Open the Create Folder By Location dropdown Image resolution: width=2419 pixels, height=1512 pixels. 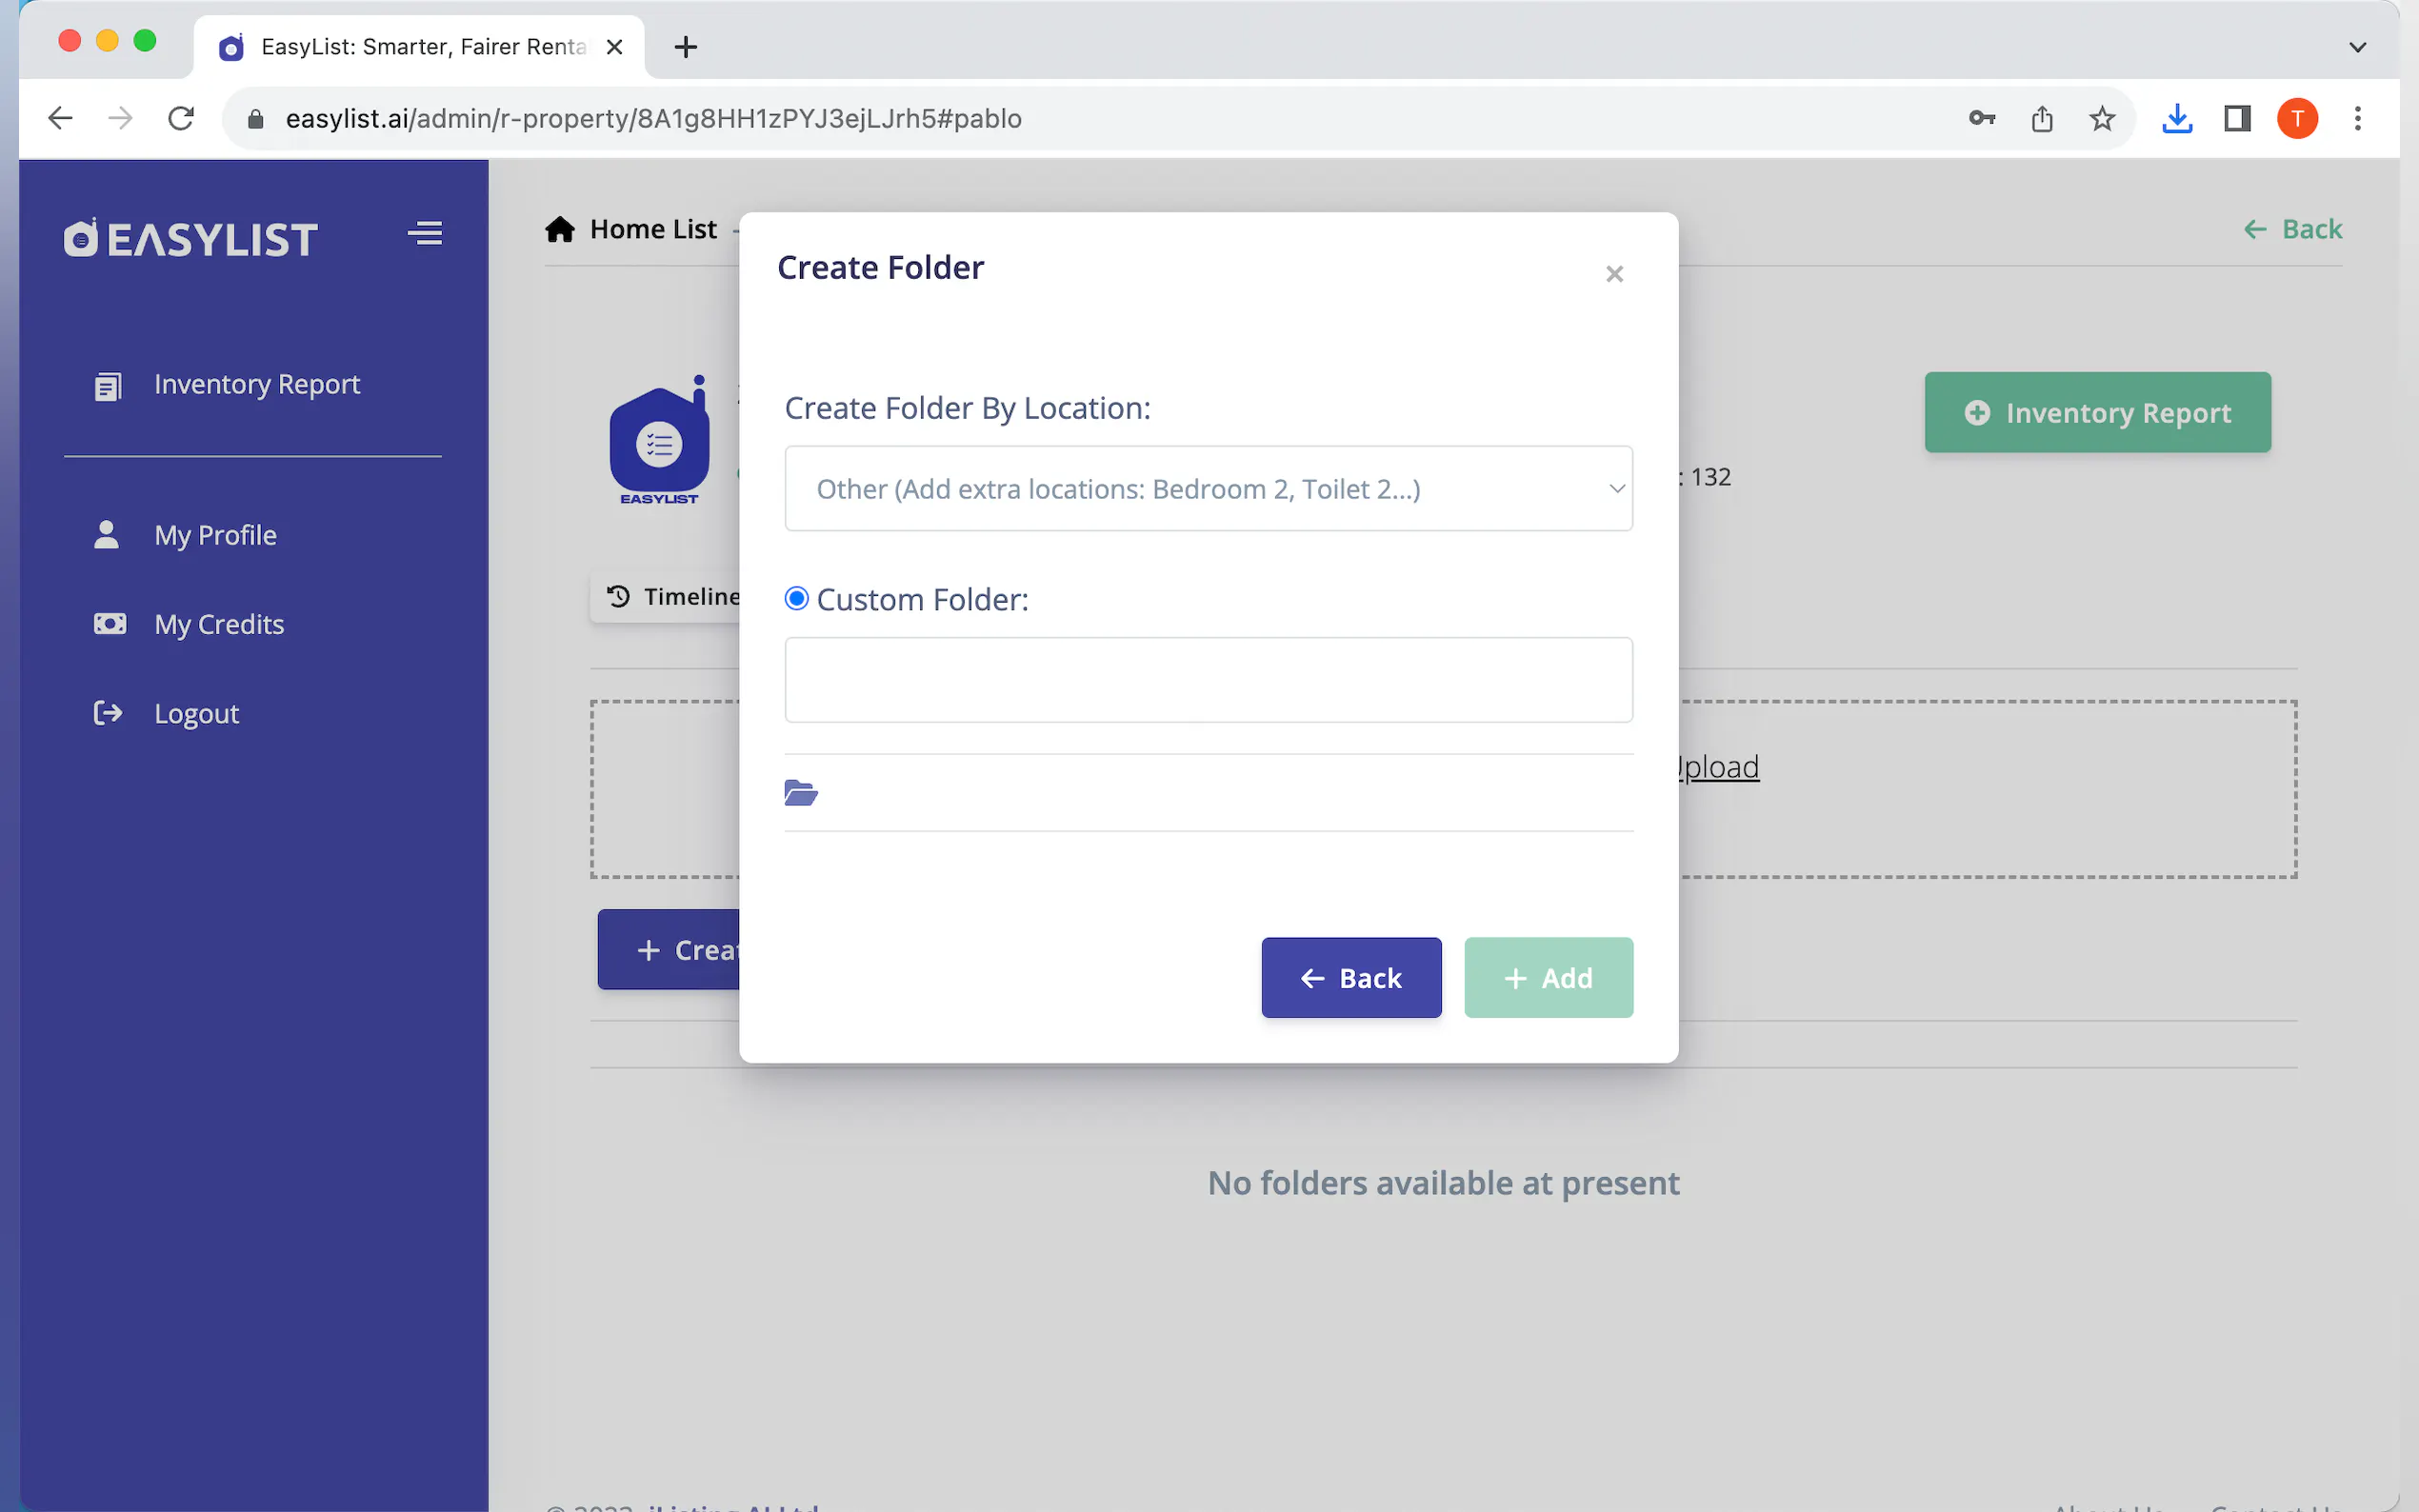tap(1208, 488)
